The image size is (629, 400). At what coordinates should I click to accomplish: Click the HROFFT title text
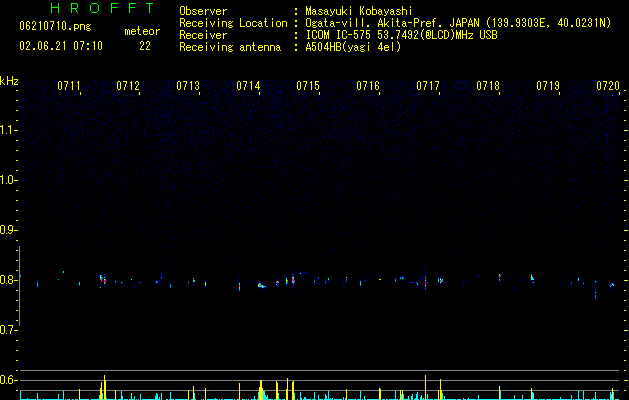point(102,8)
